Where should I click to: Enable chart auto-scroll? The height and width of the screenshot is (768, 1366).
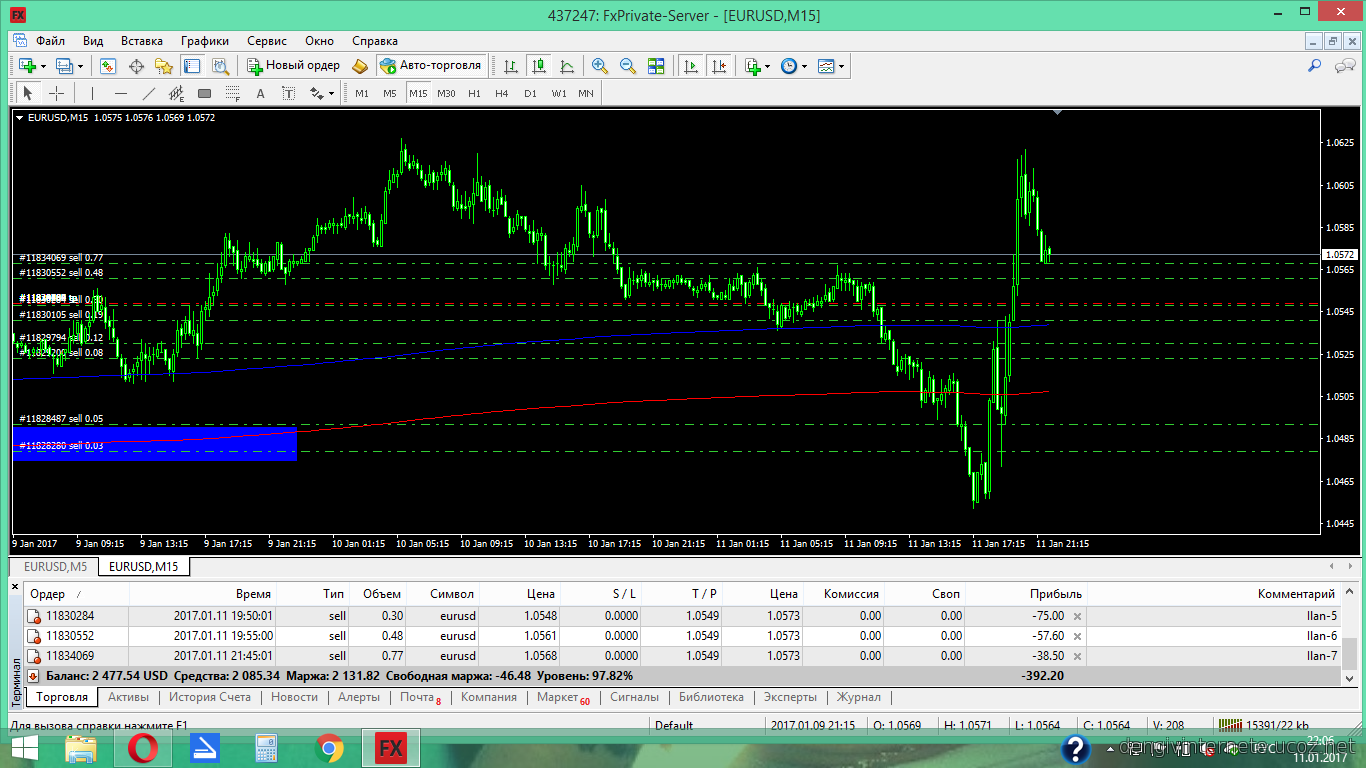690,66
